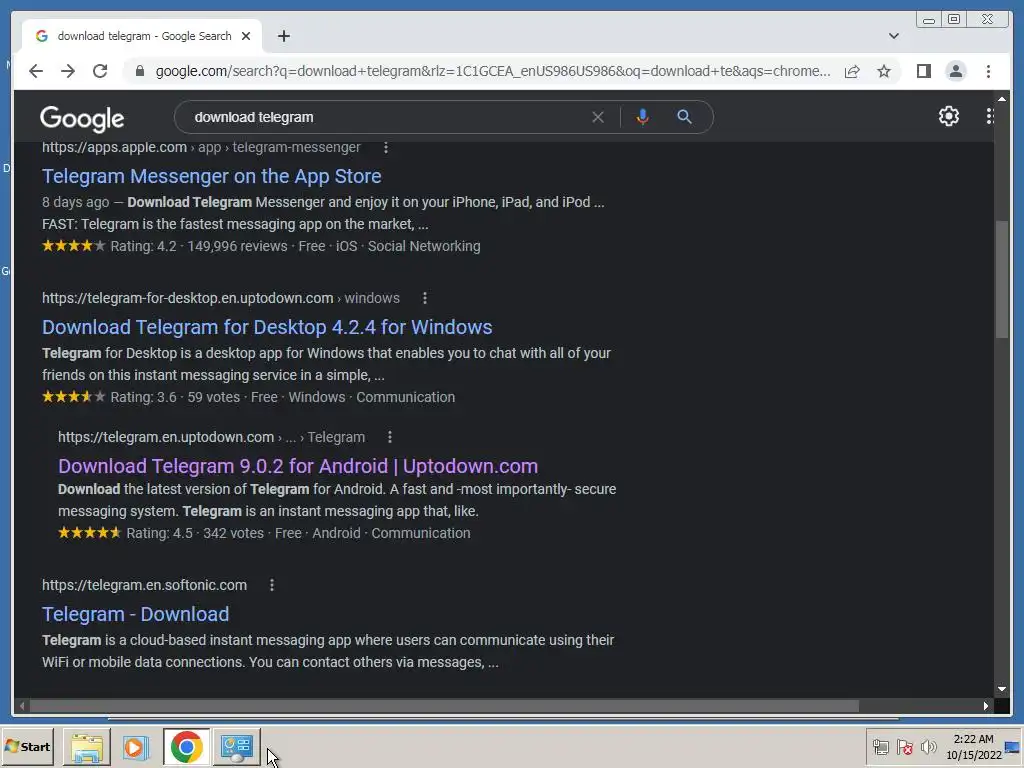This screenshot has width=1024, height=768.
Task: Click the apps.apple.com URL breadcrumb
Action: click(x=201, y=148)
